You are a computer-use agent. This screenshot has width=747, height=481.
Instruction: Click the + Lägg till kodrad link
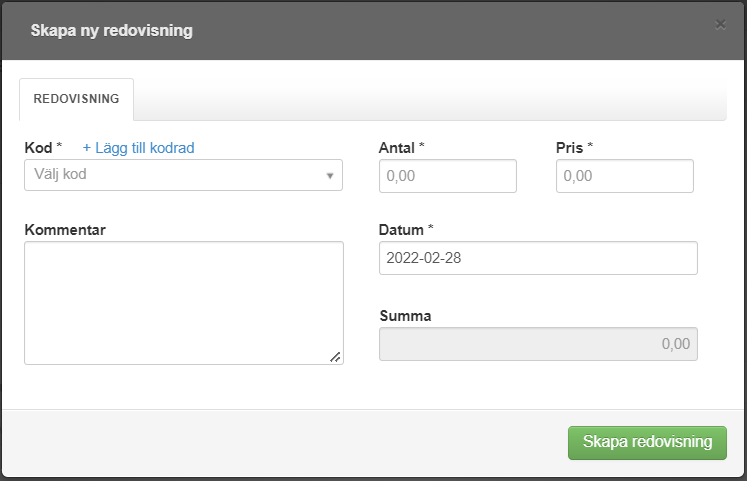pyautogui.click(x=138, y=148)
